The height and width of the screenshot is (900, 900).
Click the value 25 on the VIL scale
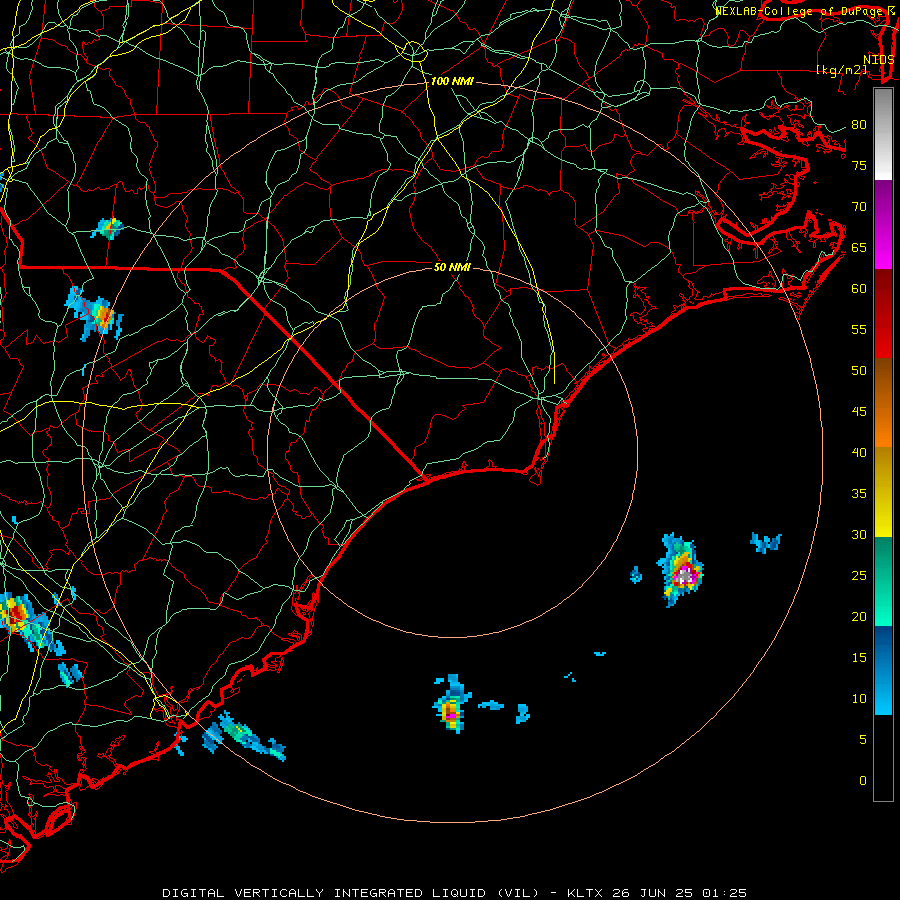pos(859,576)
